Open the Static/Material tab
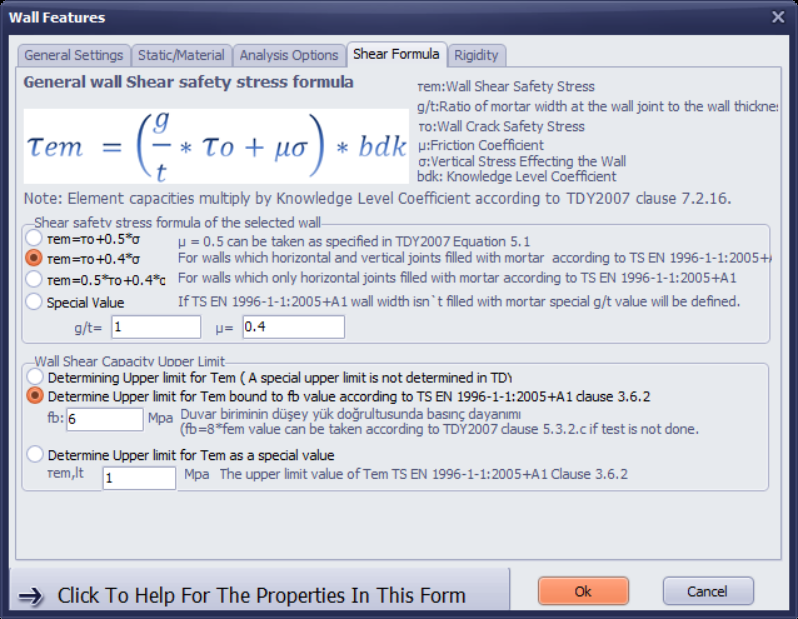The height and width of the screenshot is (619, 798). tap(181, 55)
